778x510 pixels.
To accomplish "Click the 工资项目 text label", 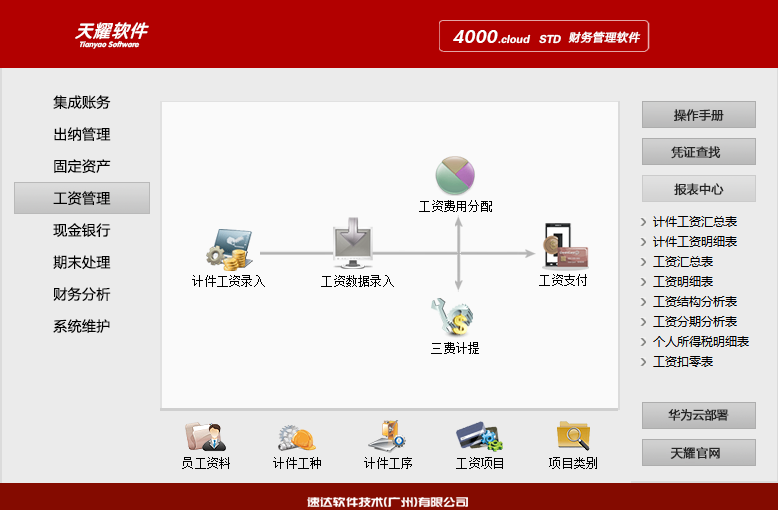I will pos(480,463).
